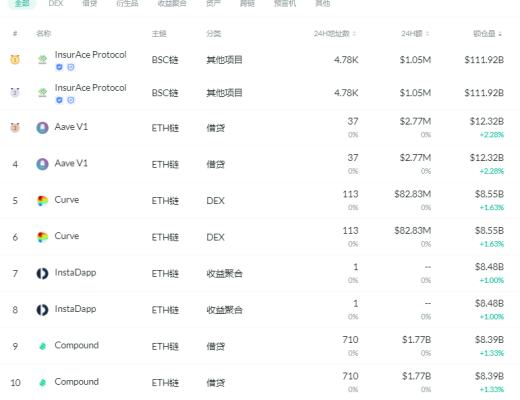Screen dimensions: 520x400
Task: Click DEX category in row 5
Action: (x=215, y=201)
